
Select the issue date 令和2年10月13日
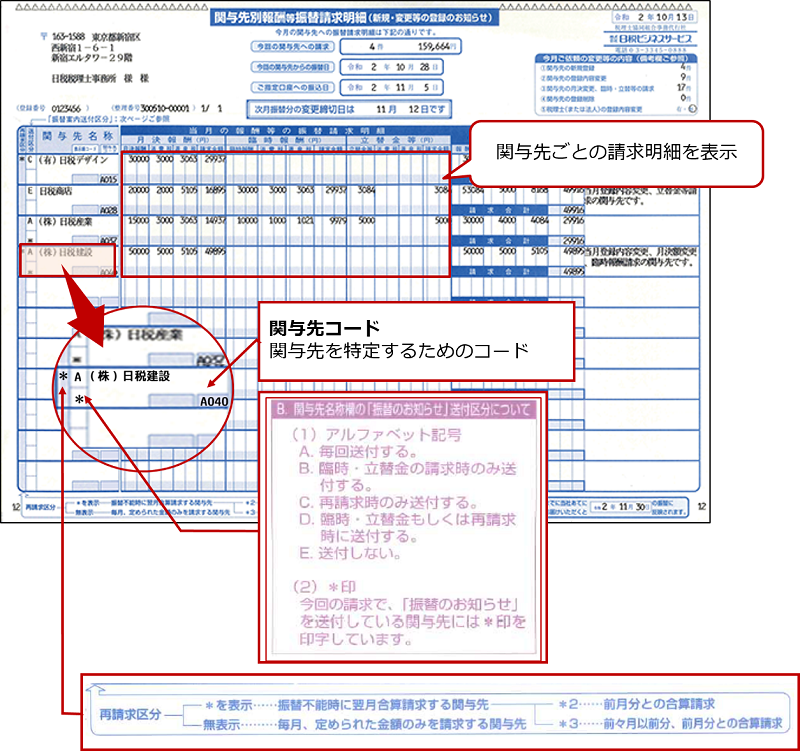[x=654, y=17]
